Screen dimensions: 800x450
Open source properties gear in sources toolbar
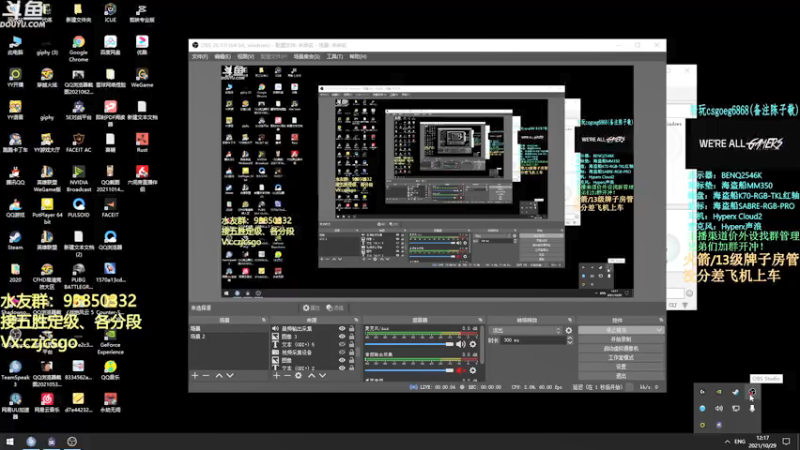pos(298,376)
